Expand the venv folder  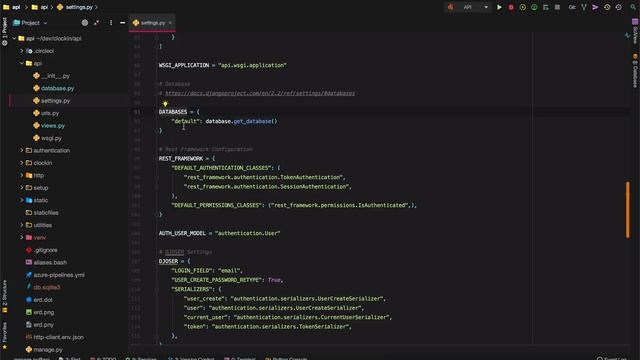pyautogui.click(x=22, y=238)
